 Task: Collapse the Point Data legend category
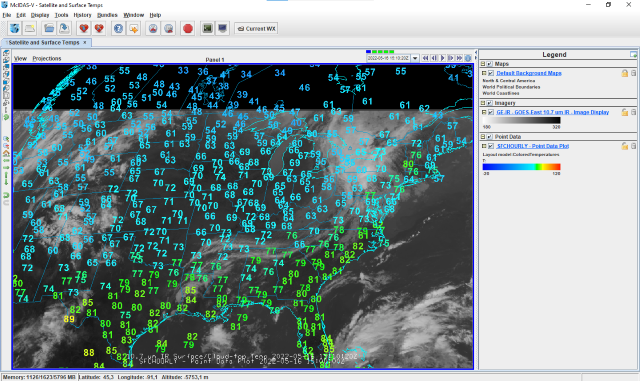click(483, 137)
